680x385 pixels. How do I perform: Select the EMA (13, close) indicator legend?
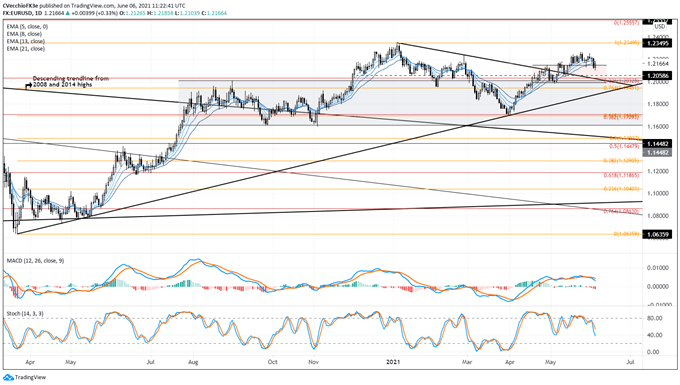coord(26,41)
